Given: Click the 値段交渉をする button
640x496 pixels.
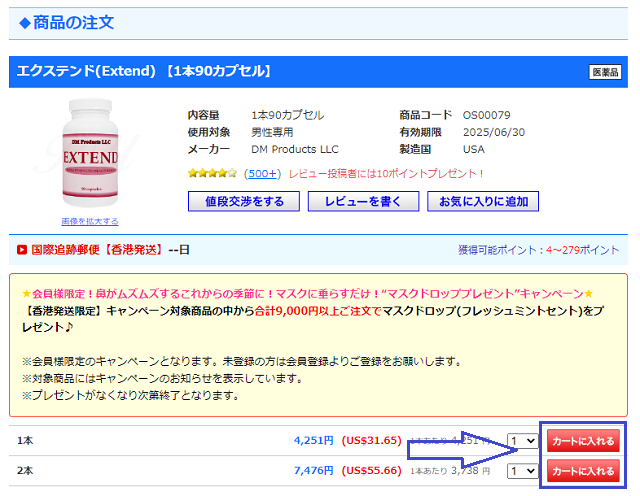Looking at the screenshot, I should 244,201.
